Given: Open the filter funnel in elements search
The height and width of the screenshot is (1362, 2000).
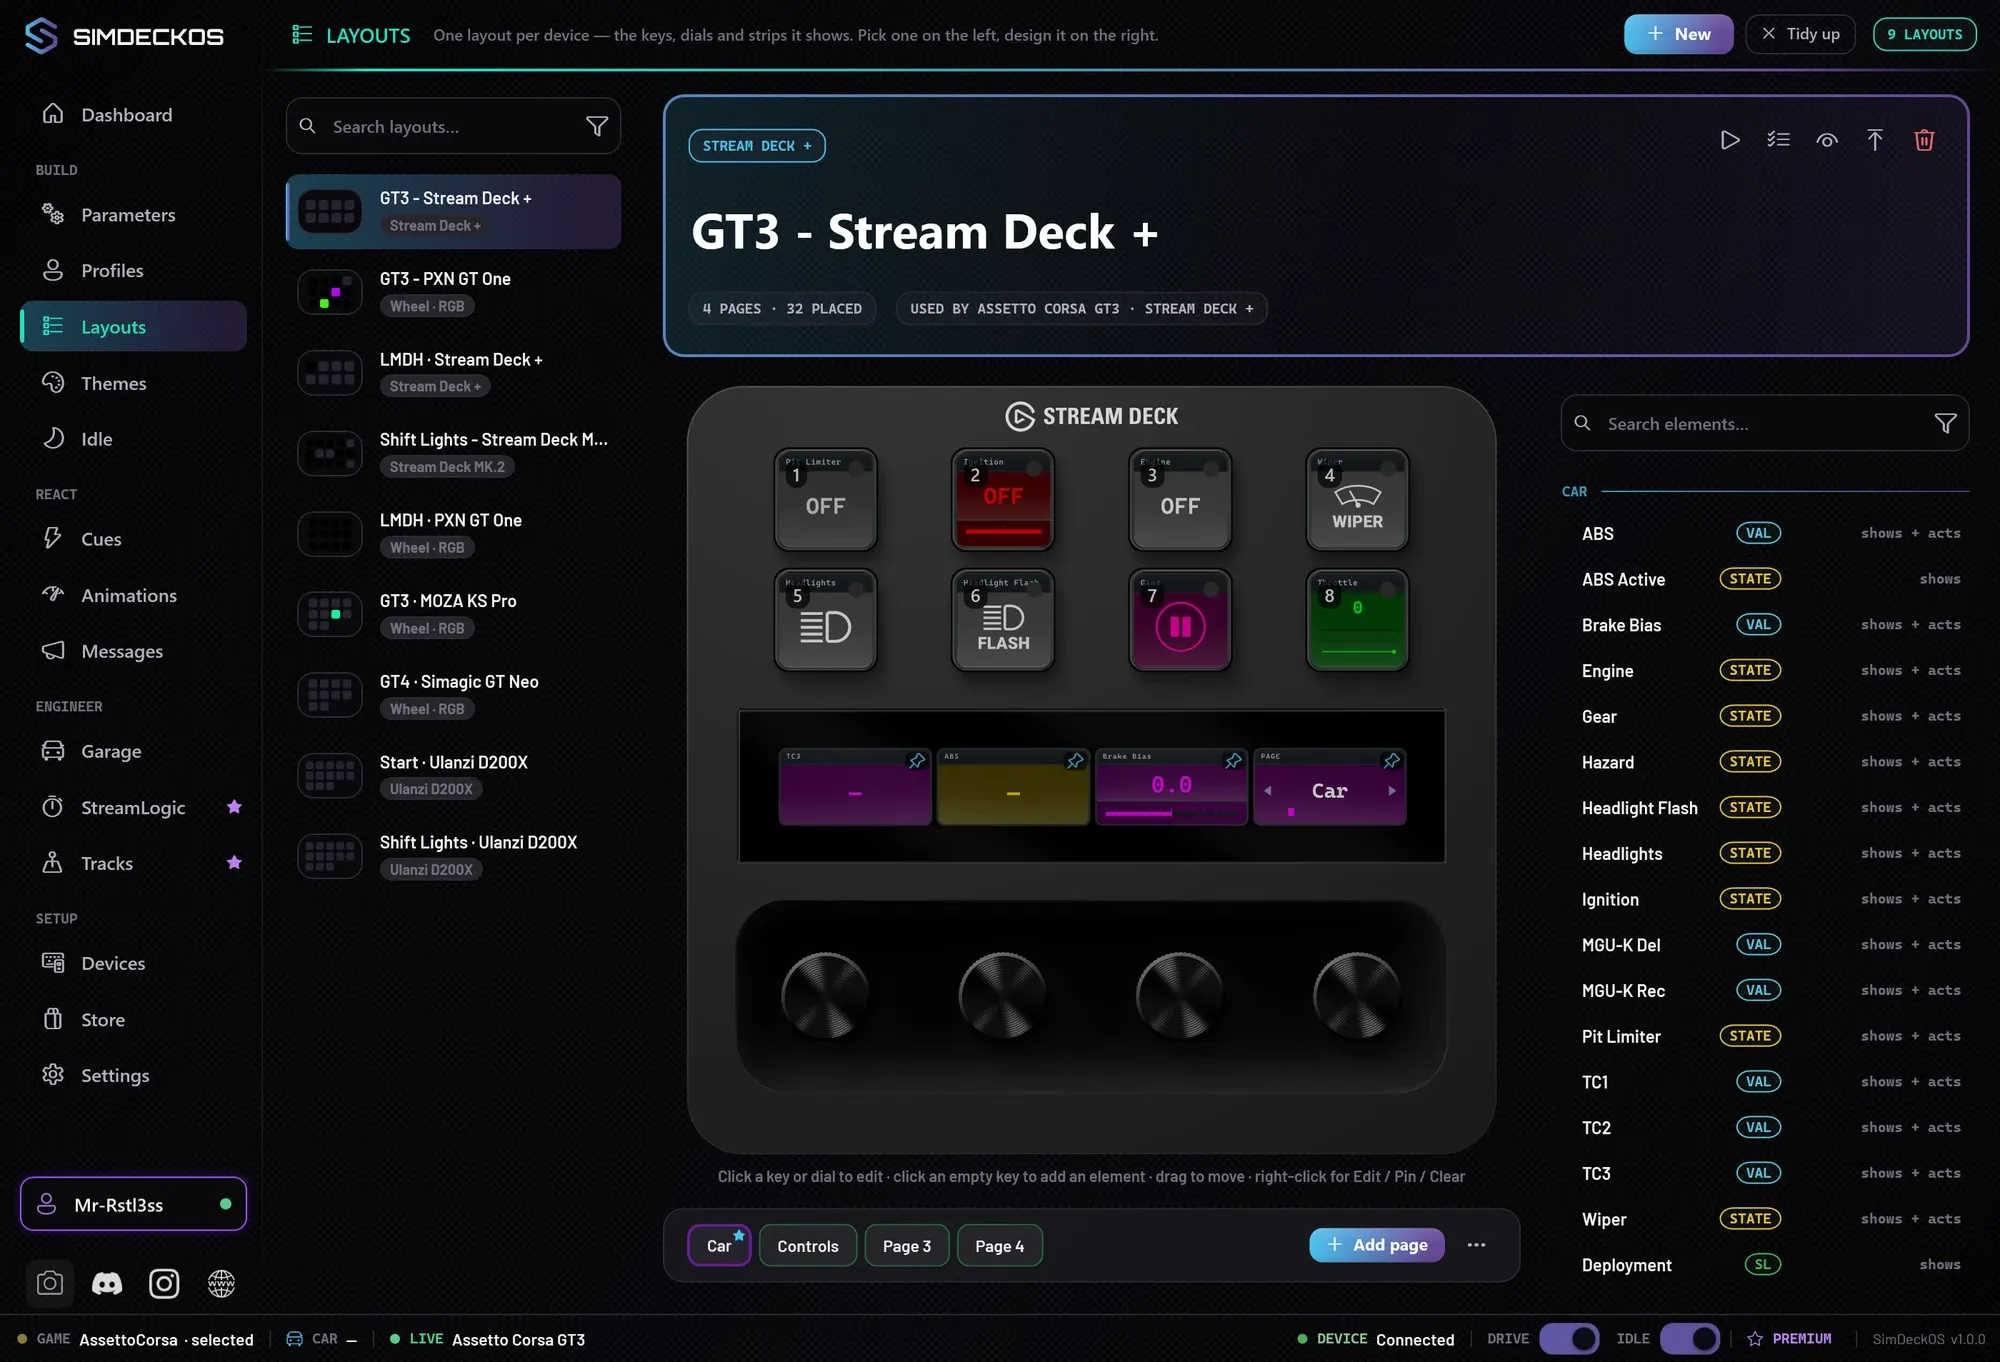Looking at the screenshot, I should pos(1945,423).
